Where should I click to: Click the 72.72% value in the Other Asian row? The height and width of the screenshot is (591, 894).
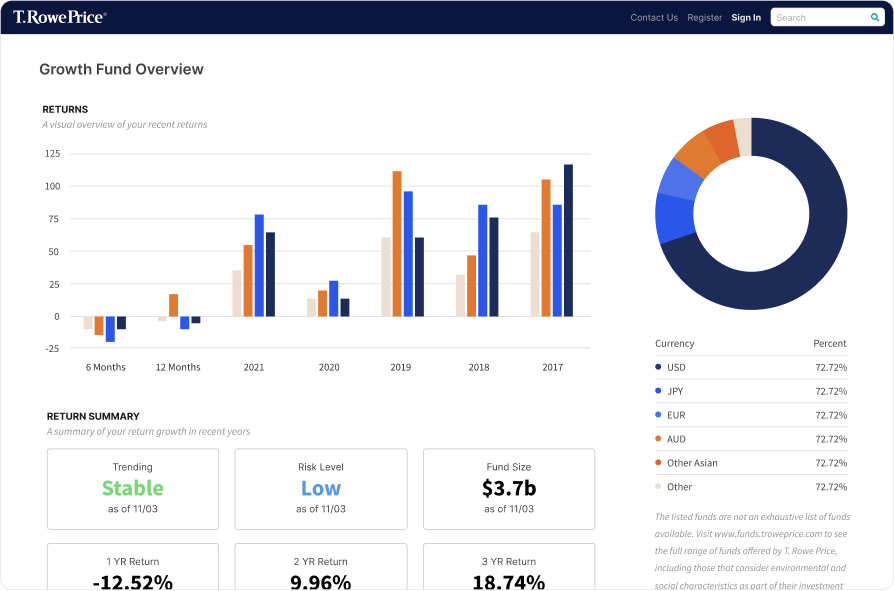[x=831, y=463]
